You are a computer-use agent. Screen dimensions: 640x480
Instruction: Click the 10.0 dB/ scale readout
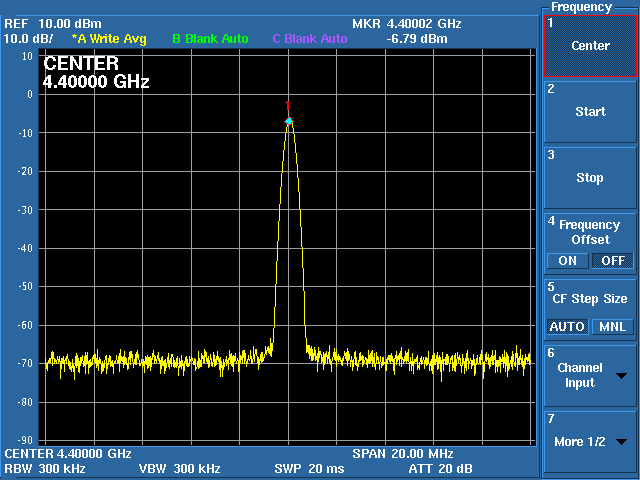[x=28, y=39]
